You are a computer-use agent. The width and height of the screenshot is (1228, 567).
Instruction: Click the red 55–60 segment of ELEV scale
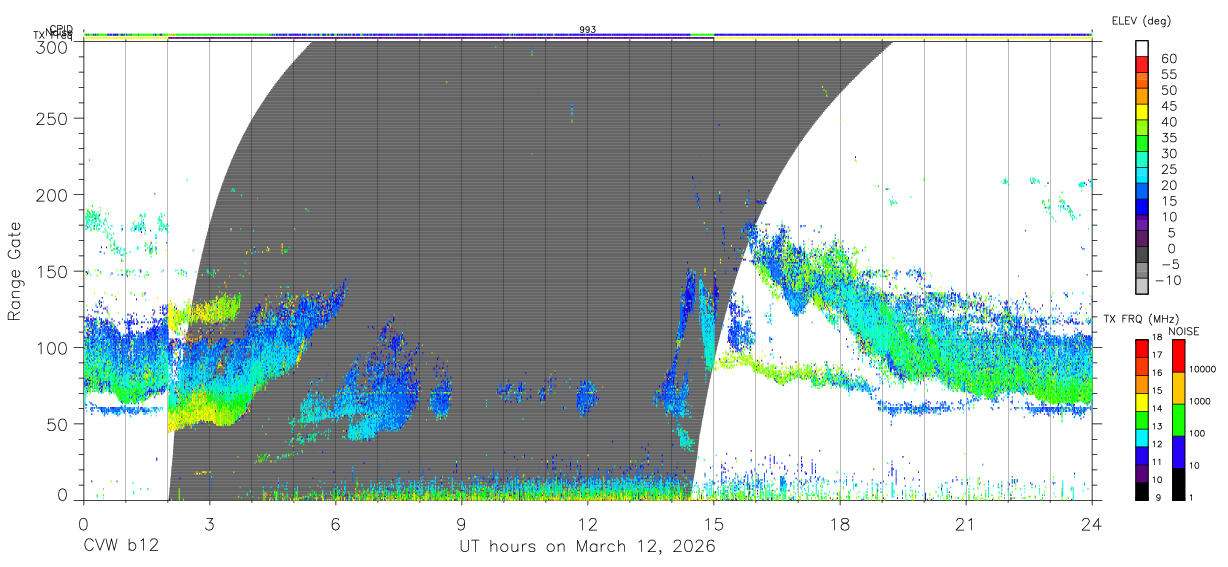tap(1142, 67)
